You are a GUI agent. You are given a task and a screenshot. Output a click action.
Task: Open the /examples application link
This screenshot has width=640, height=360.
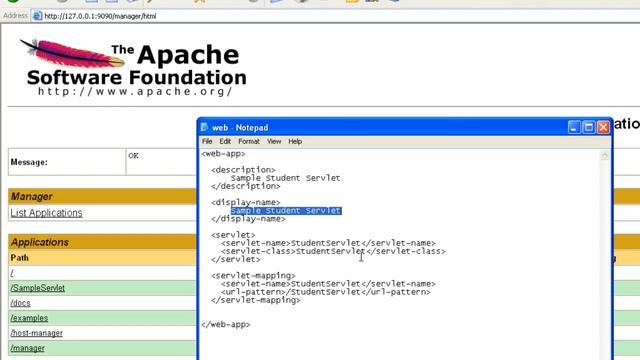tap(29, 318)
